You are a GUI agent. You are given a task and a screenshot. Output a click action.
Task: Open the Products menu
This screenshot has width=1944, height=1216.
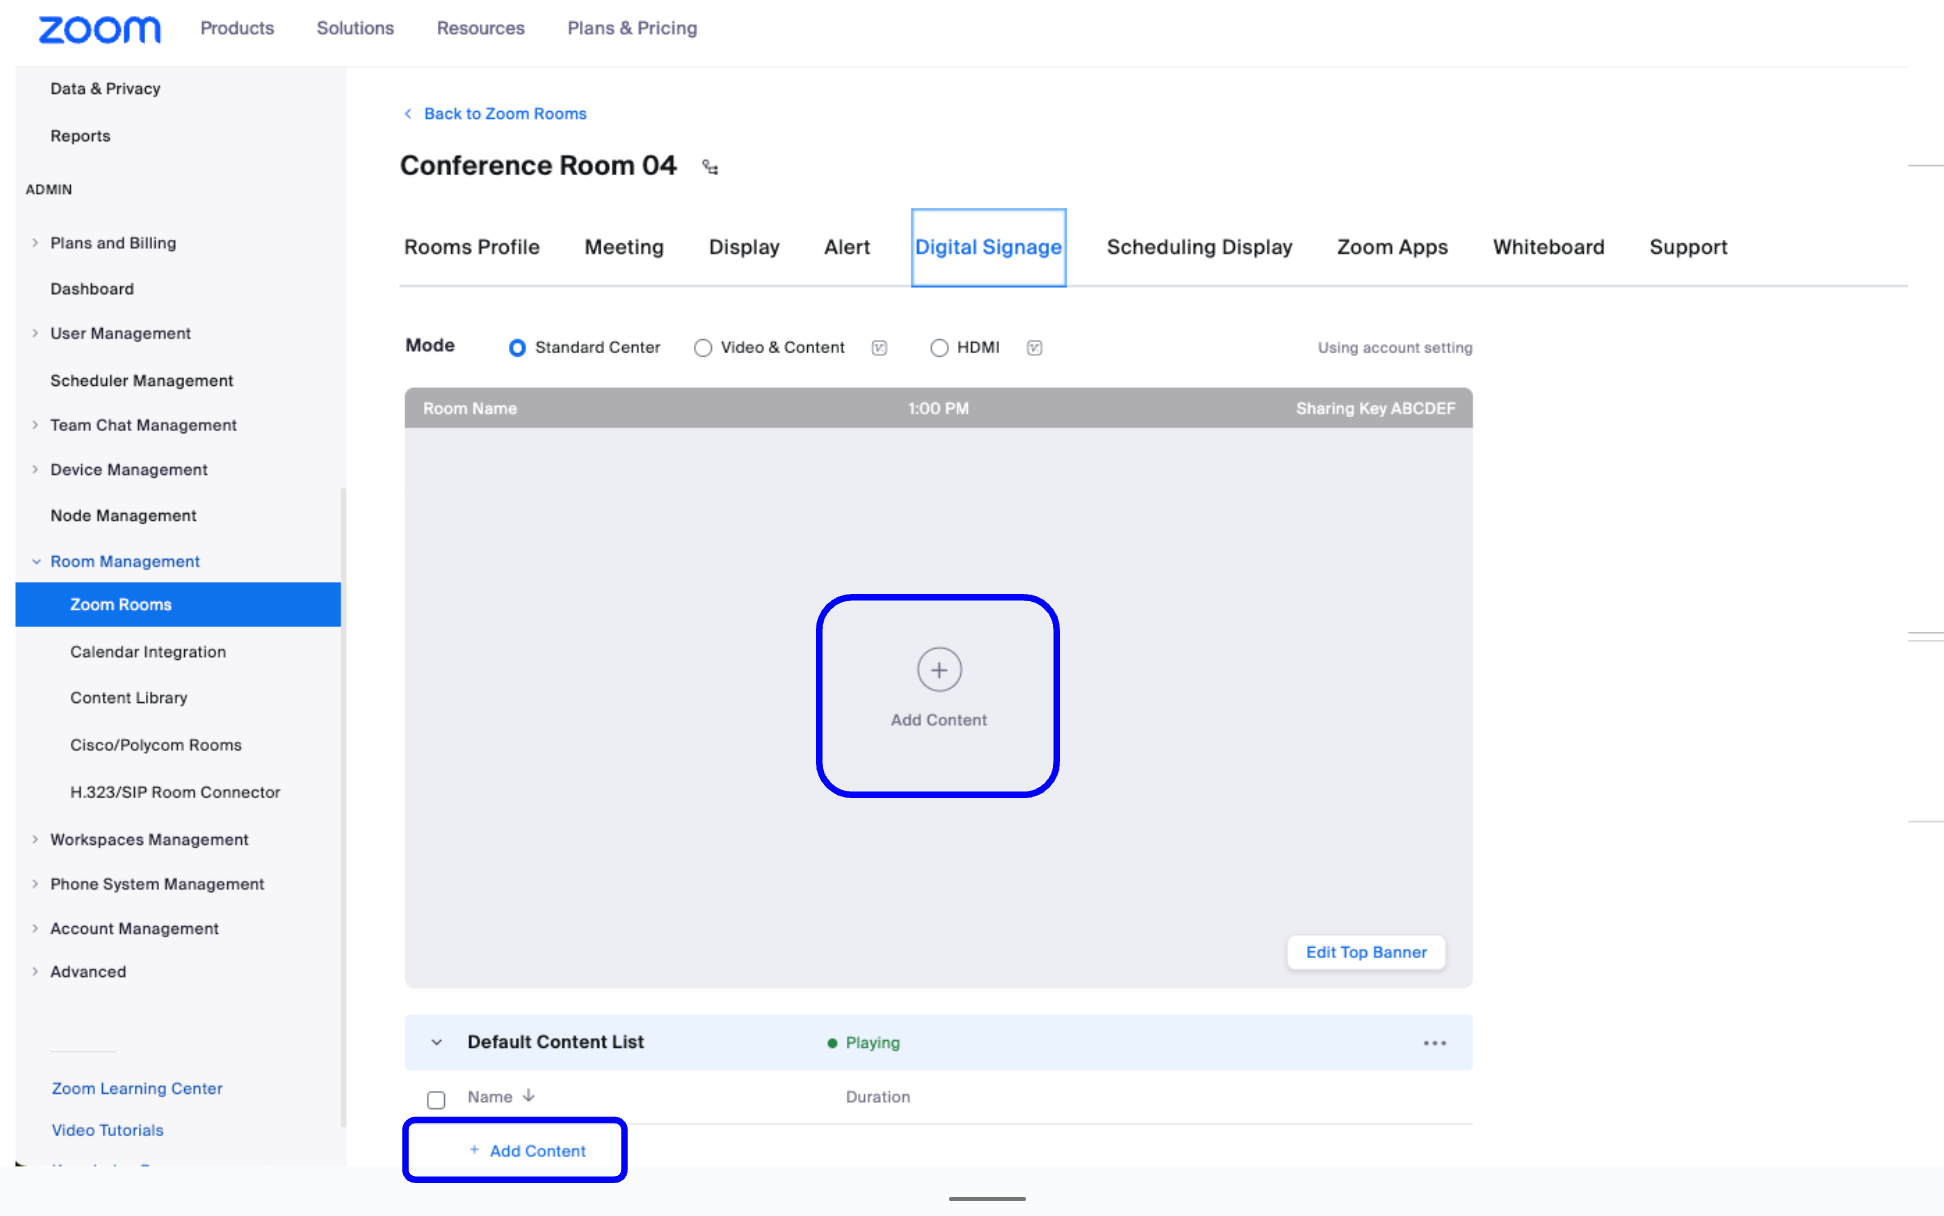(x=237, y=28)
